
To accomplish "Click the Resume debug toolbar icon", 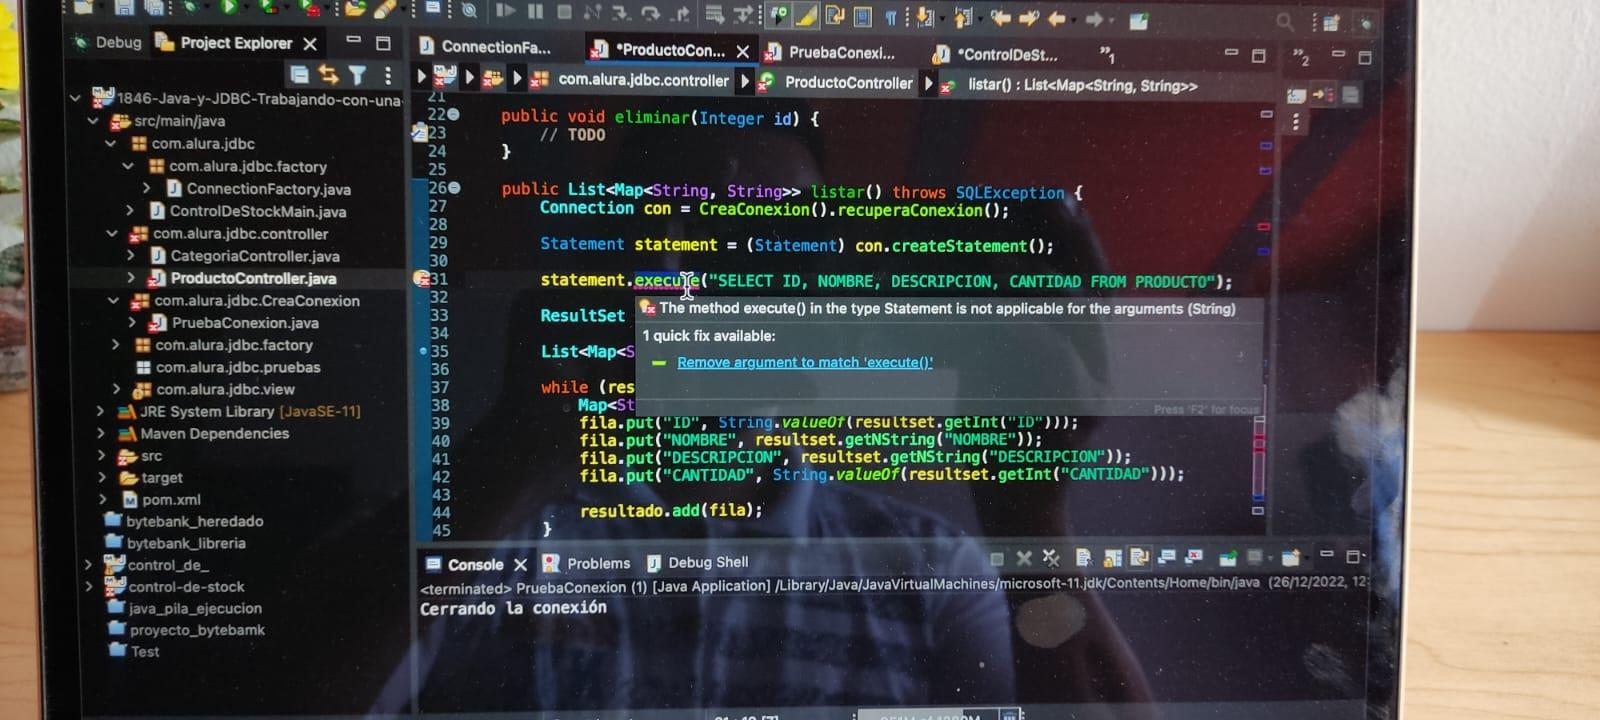I will 506,11.
